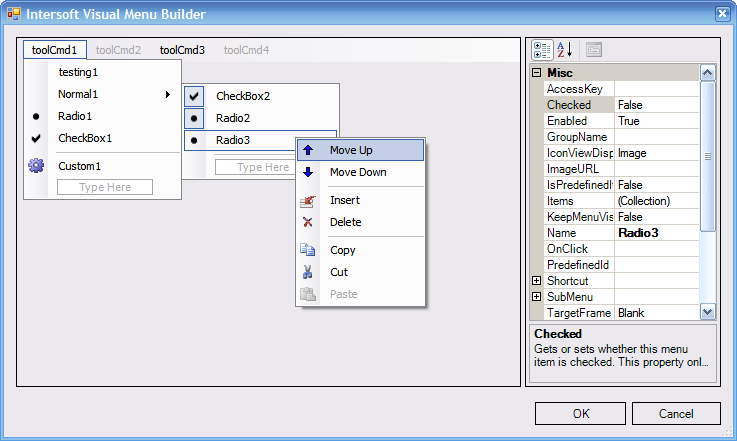Select the Radio1 bullet

36,116
